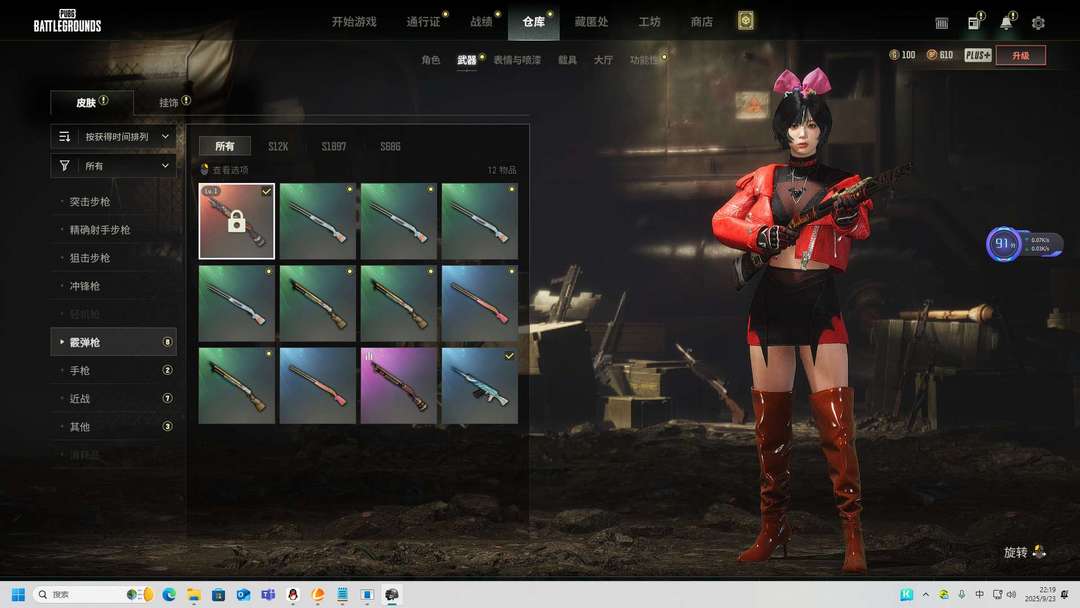Open Microsoft Store from the taskbar
The width and height of the screenshot is (1080, 608).
218,594
